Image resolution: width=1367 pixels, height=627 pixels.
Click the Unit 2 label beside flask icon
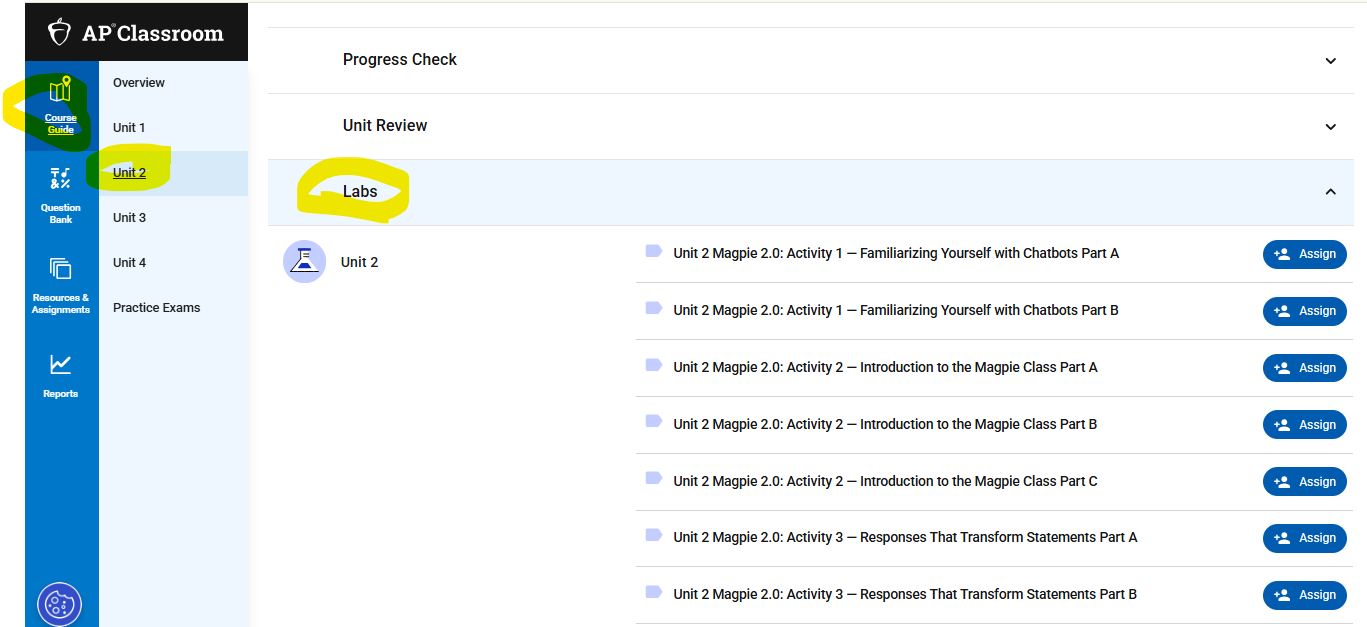(x=359, y=263)
